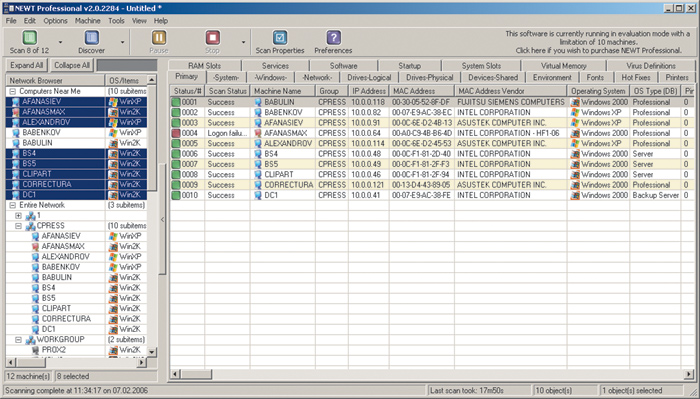
Task: Click the search field next to Collapse All
Action: click(x=127, y=65)
